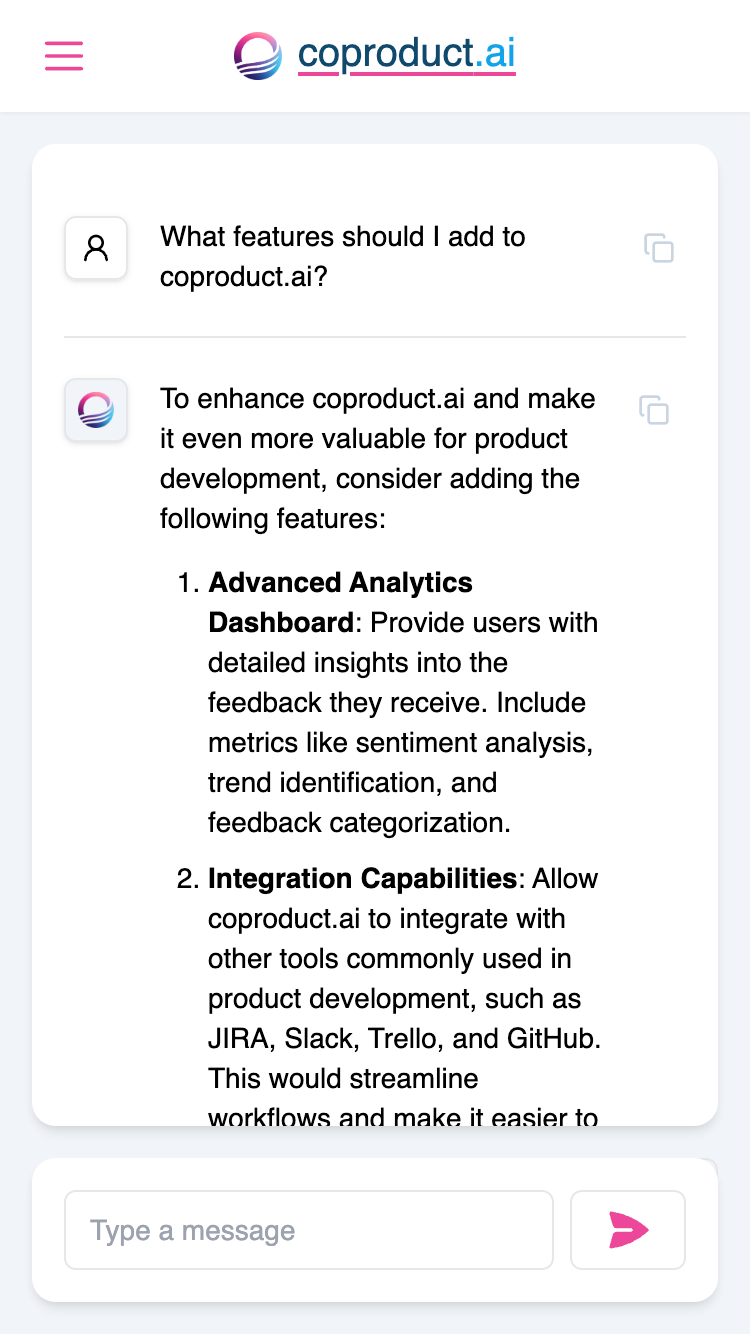The height and width of the screenshot is (1334, 750).
Task: Select the 'Advanced Analytics Dashboard' bold heading
Action: 340,602
